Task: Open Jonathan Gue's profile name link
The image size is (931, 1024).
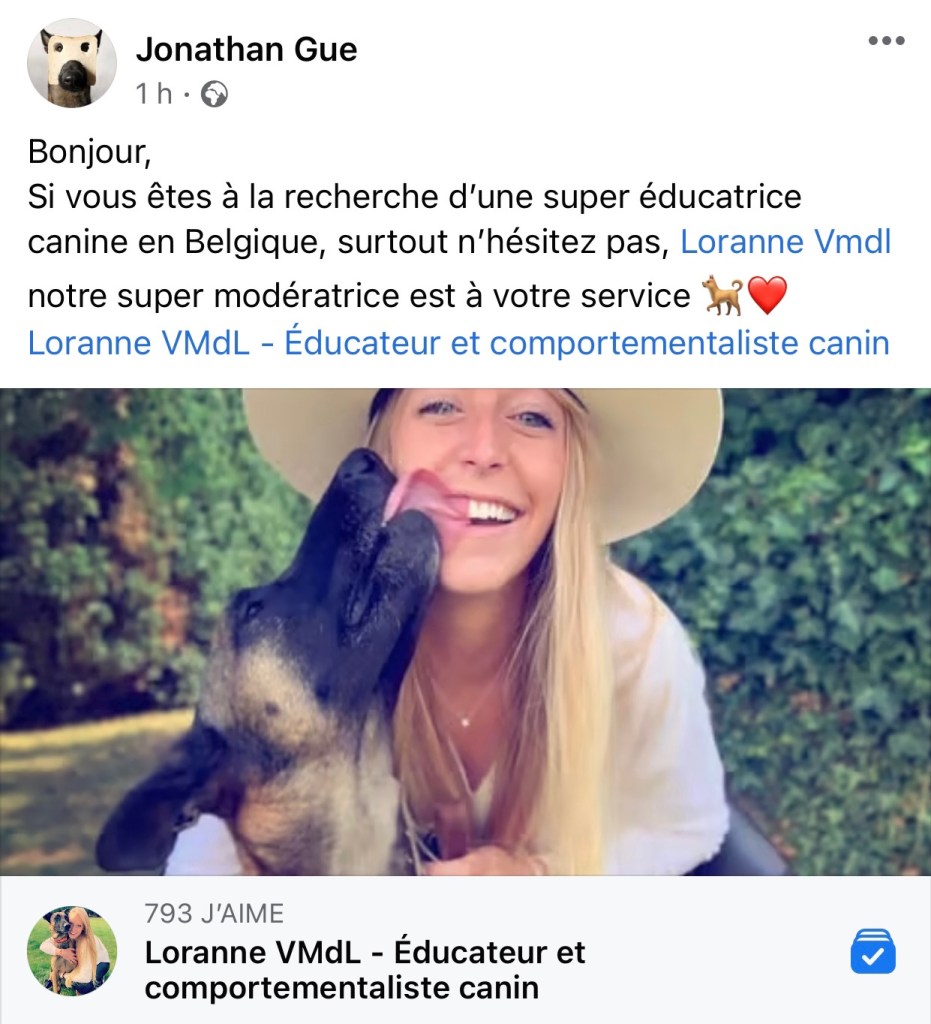Action: click(x=246, y=50)
